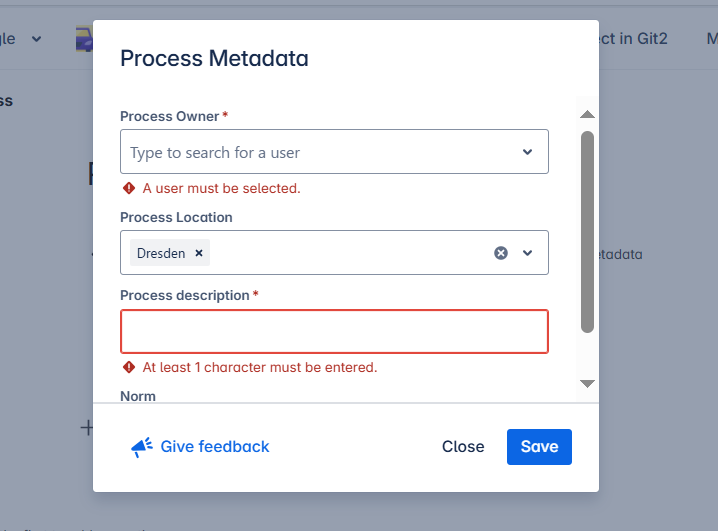
Task: Remove the Dresden tag with its x
Action: click(199, 253)
